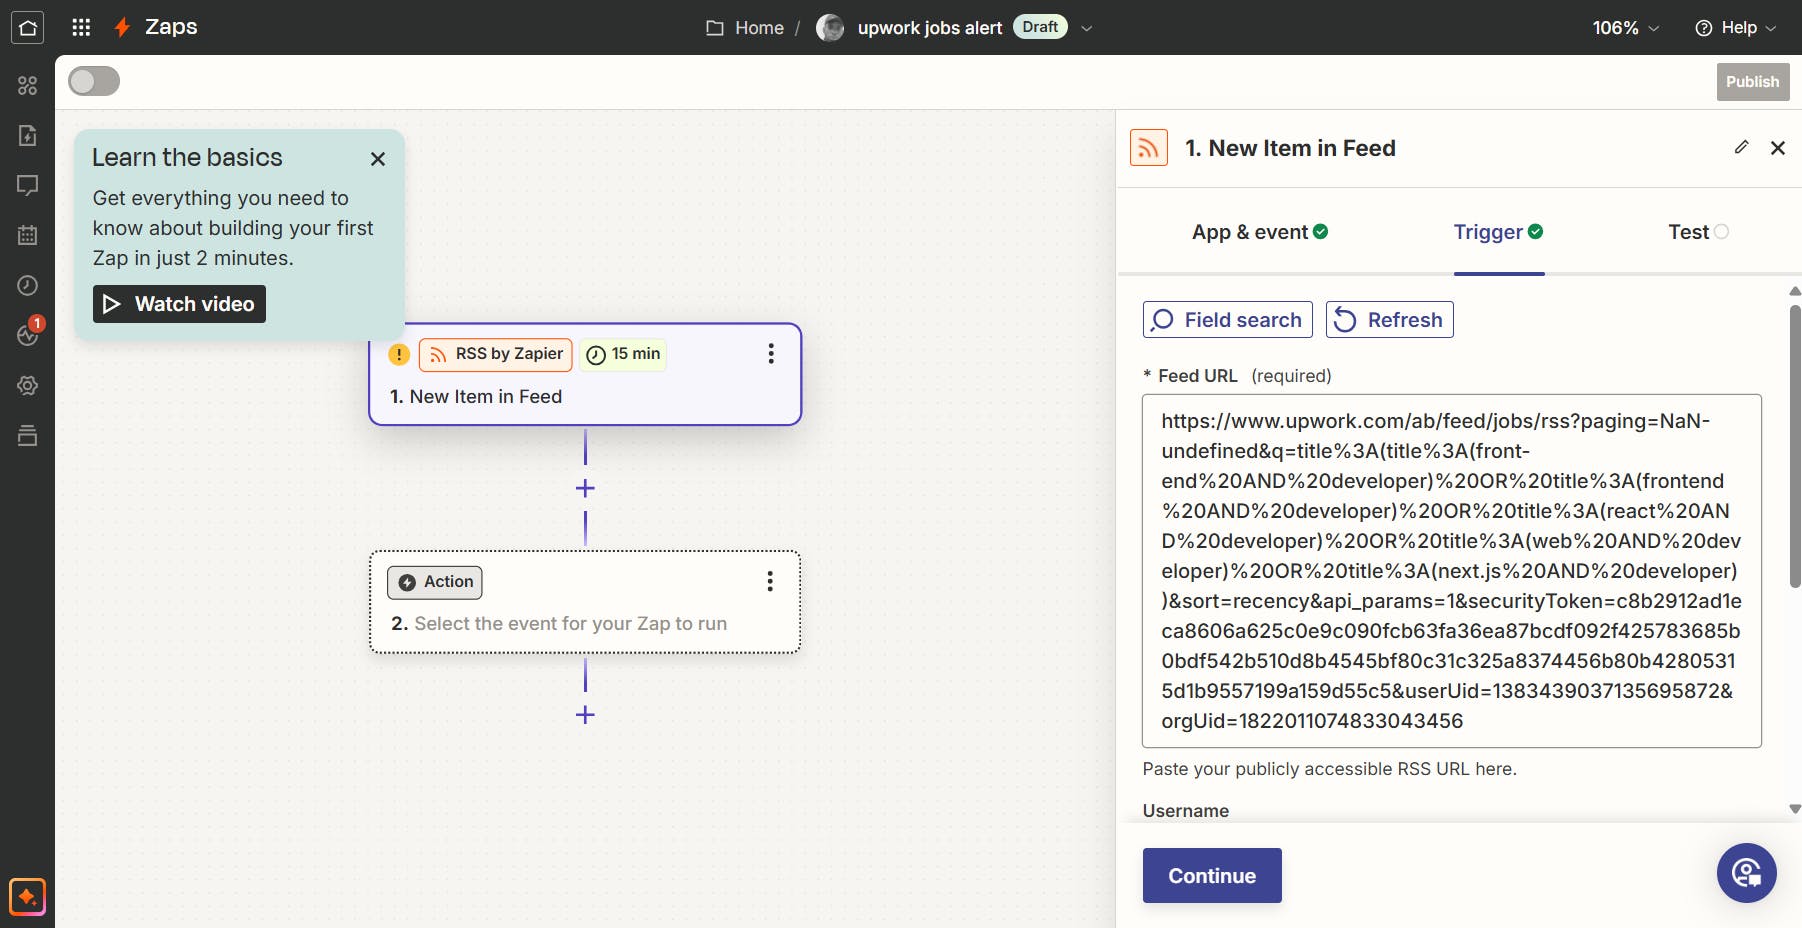Open the action step three-dot menu
Viewport: 1802px width, 928px height.
click(x=770, y=582)
